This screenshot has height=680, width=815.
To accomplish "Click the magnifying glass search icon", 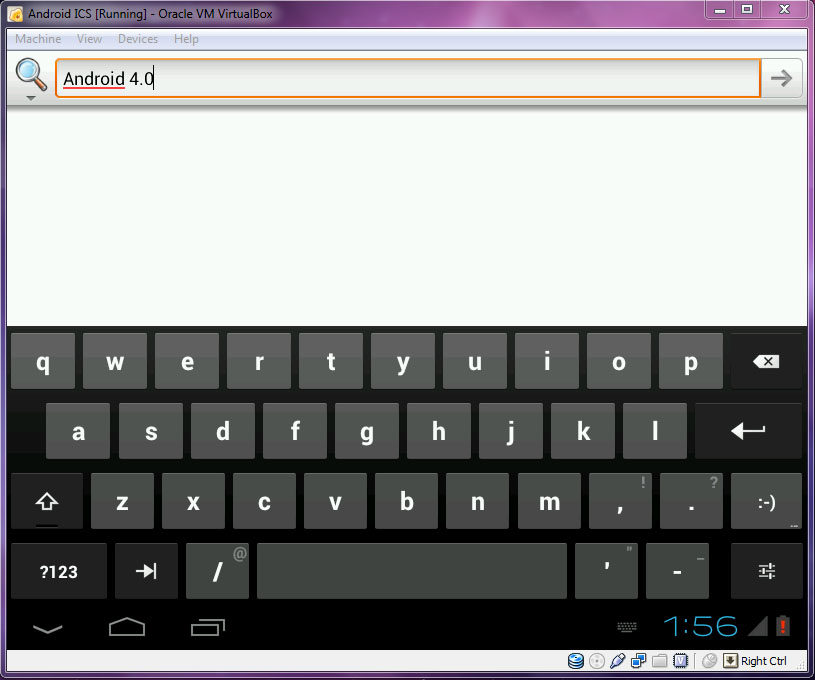I will click(31, 74).
